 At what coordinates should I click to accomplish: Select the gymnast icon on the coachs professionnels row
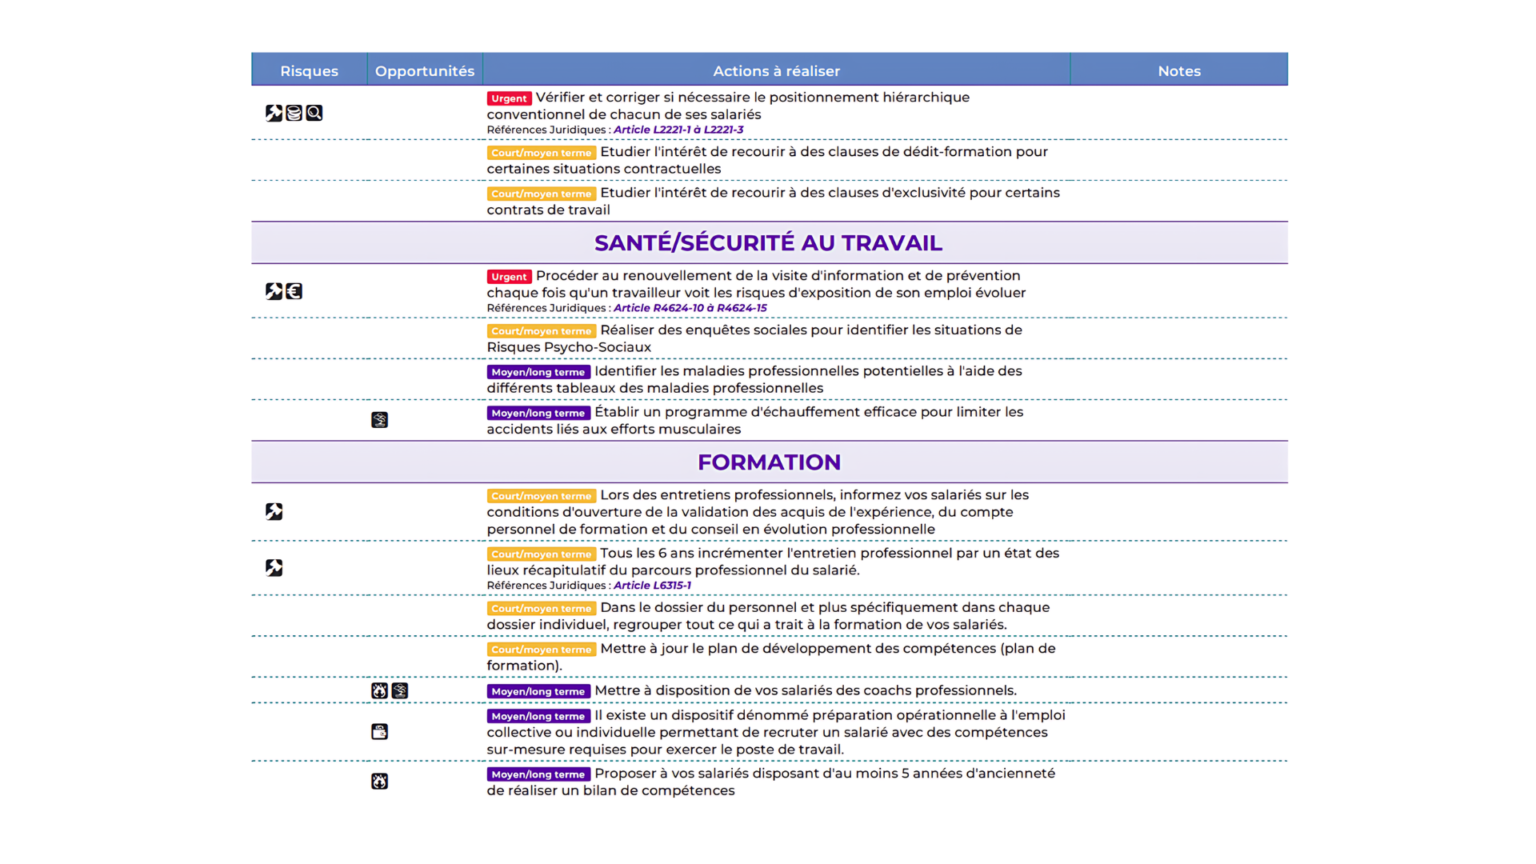pyautogui.click(x=401, y=691)
